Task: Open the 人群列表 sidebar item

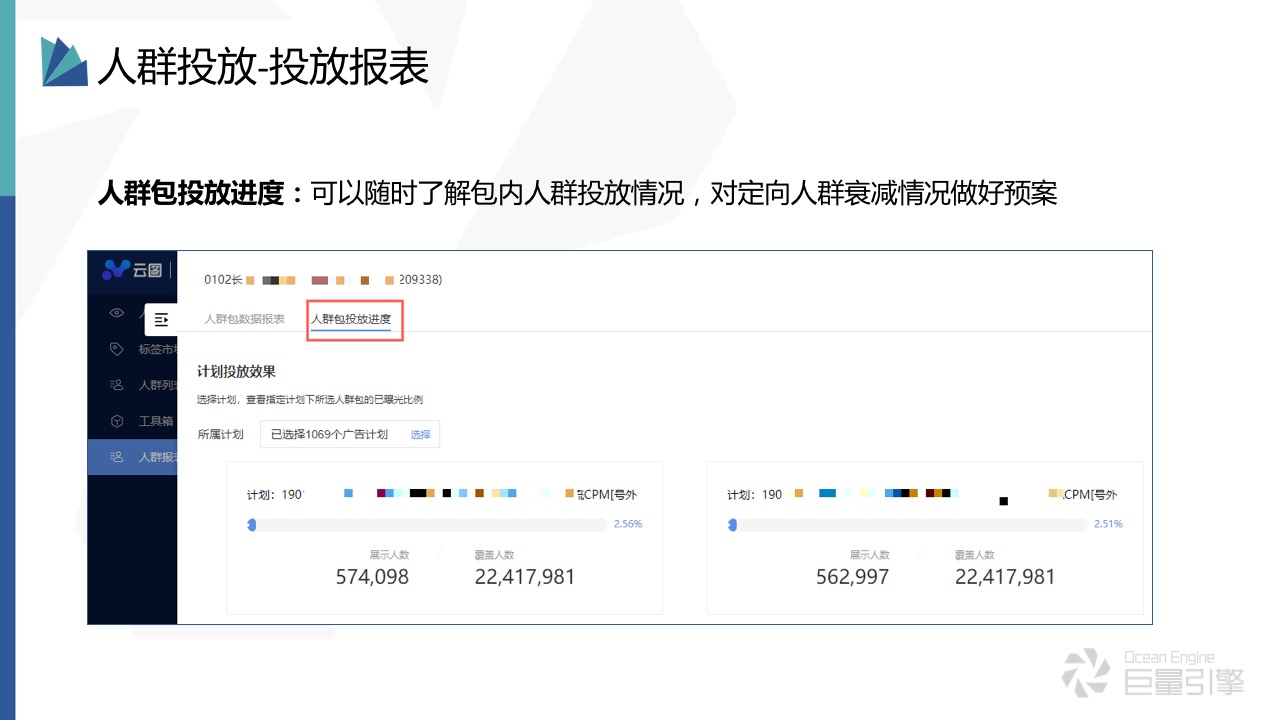Action: click(132, 385)
